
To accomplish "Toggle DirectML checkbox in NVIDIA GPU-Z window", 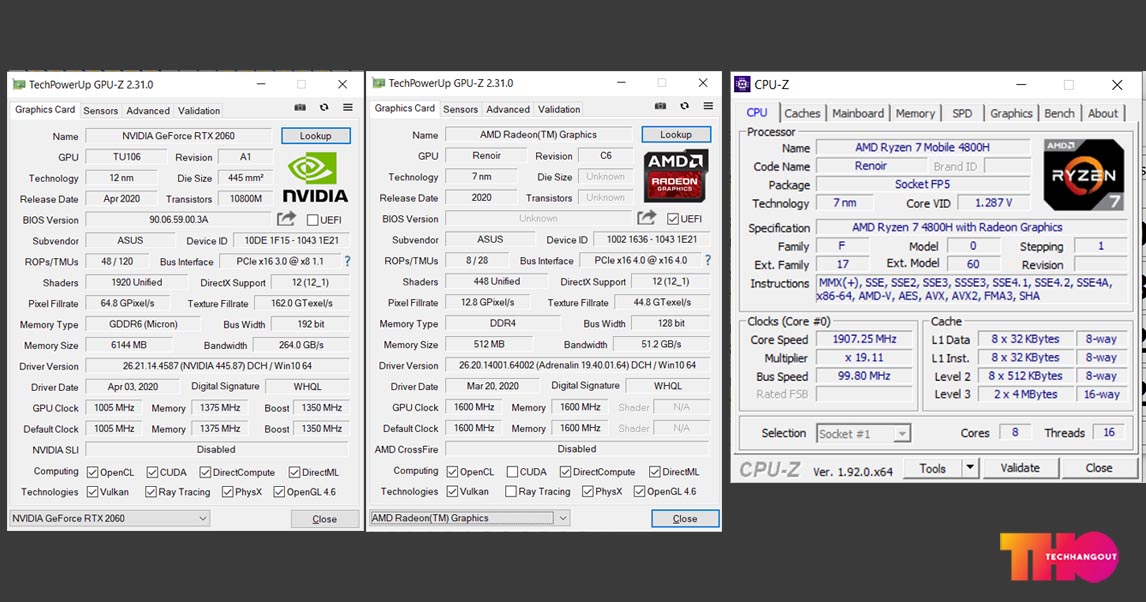I will pos(294,473).
